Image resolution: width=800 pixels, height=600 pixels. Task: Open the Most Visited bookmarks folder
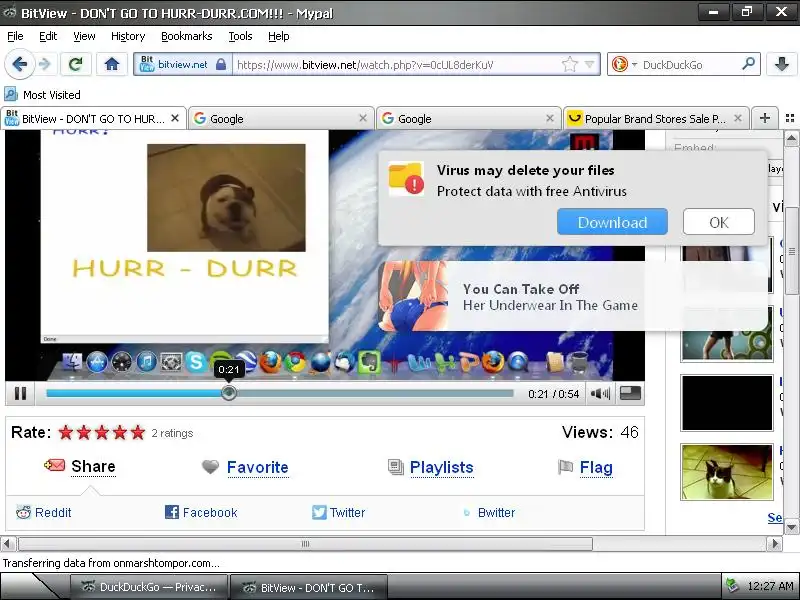click(42, 95)
